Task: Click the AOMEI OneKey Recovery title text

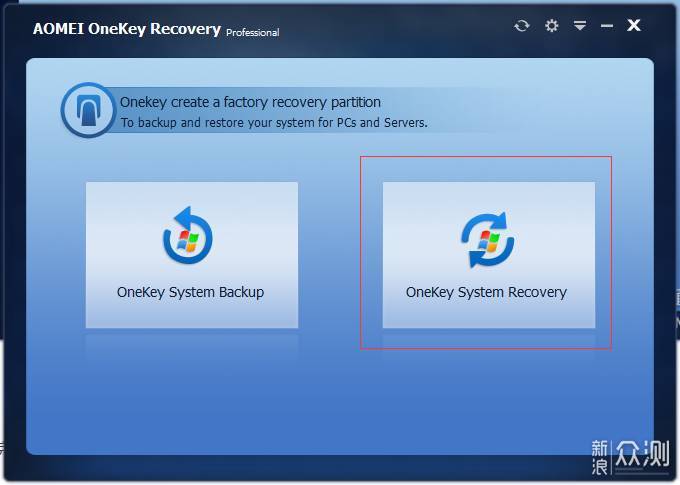Action: (126, 29)
